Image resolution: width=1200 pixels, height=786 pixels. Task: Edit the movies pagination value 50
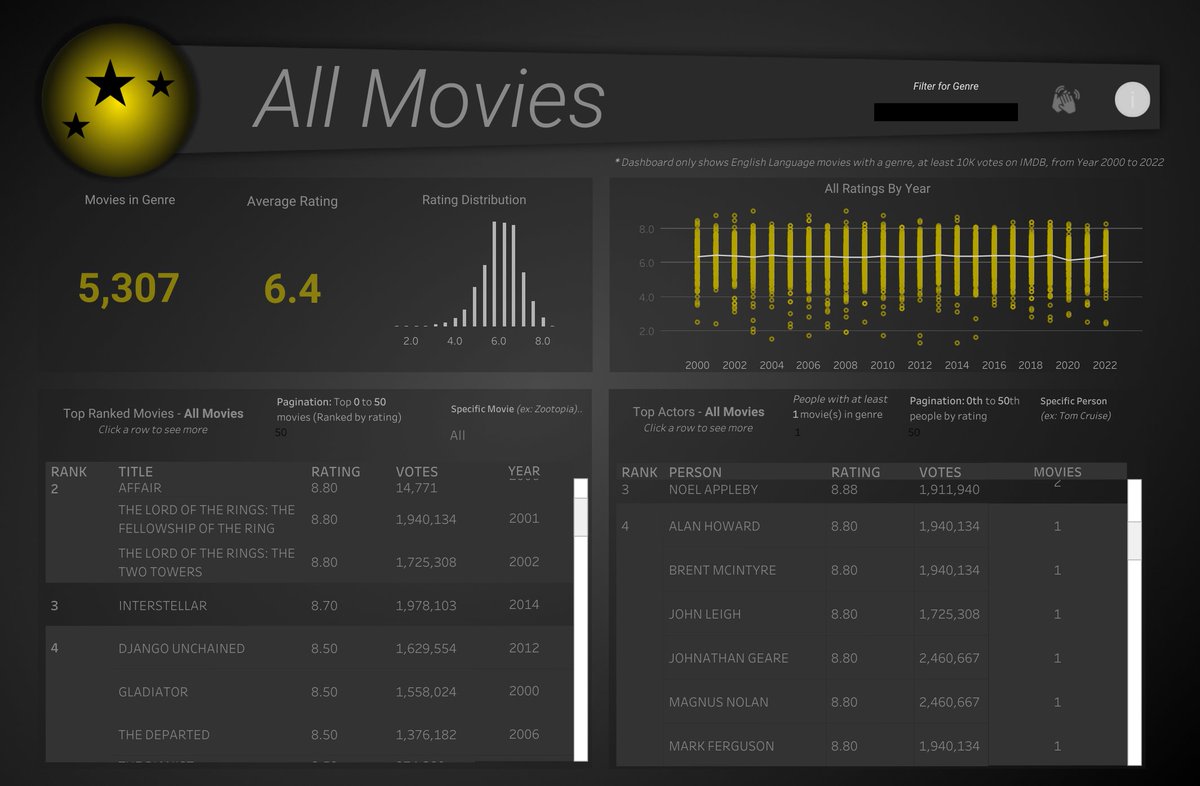280,433
